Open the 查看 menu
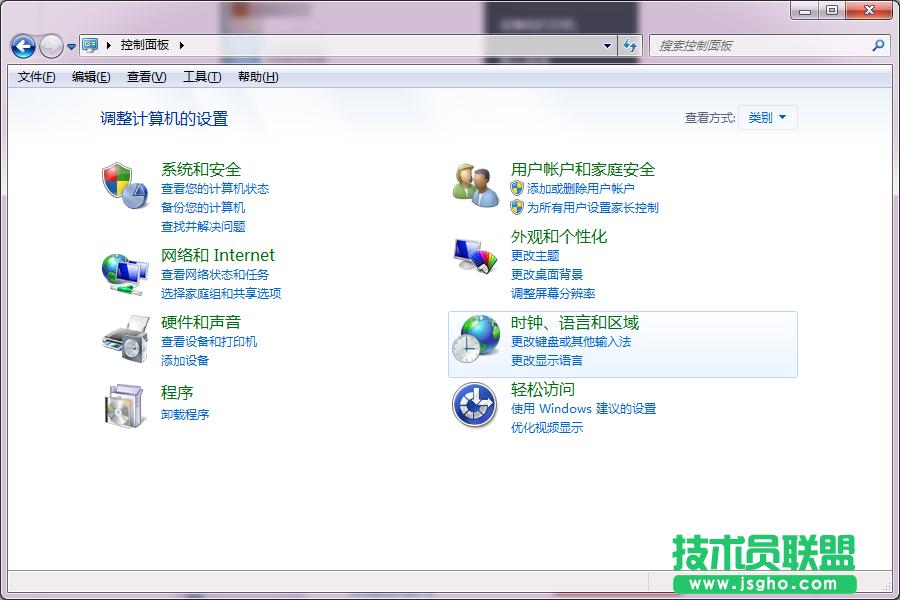 click(145, 77)
